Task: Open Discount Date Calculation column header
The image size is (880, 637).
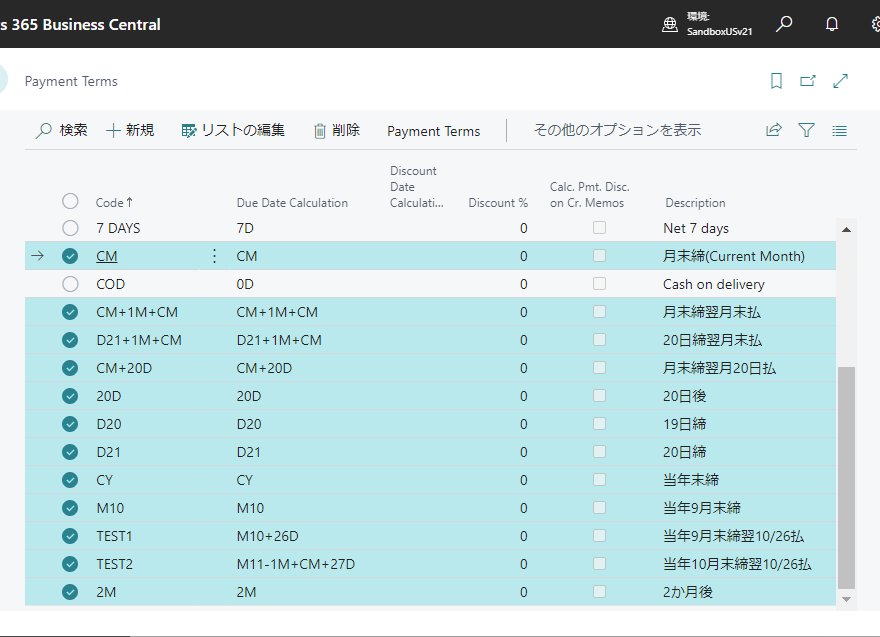Action: point(416,187)
